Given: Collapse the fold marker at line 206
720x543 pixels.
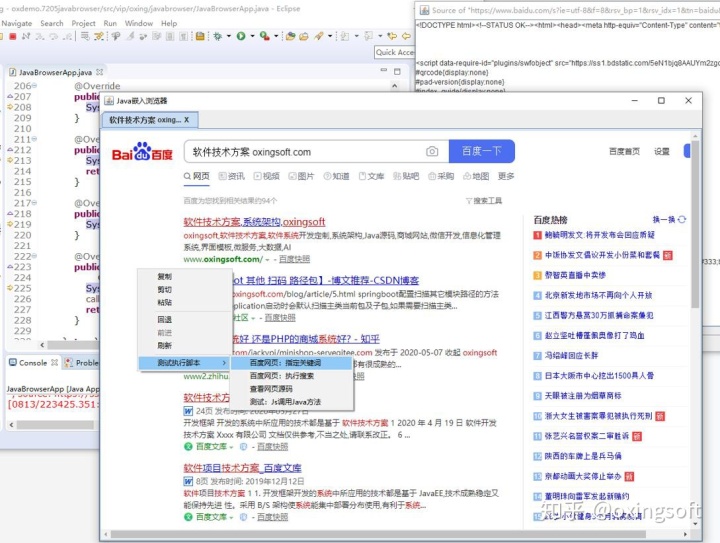Looking at the screenshot, I should 34,85.
